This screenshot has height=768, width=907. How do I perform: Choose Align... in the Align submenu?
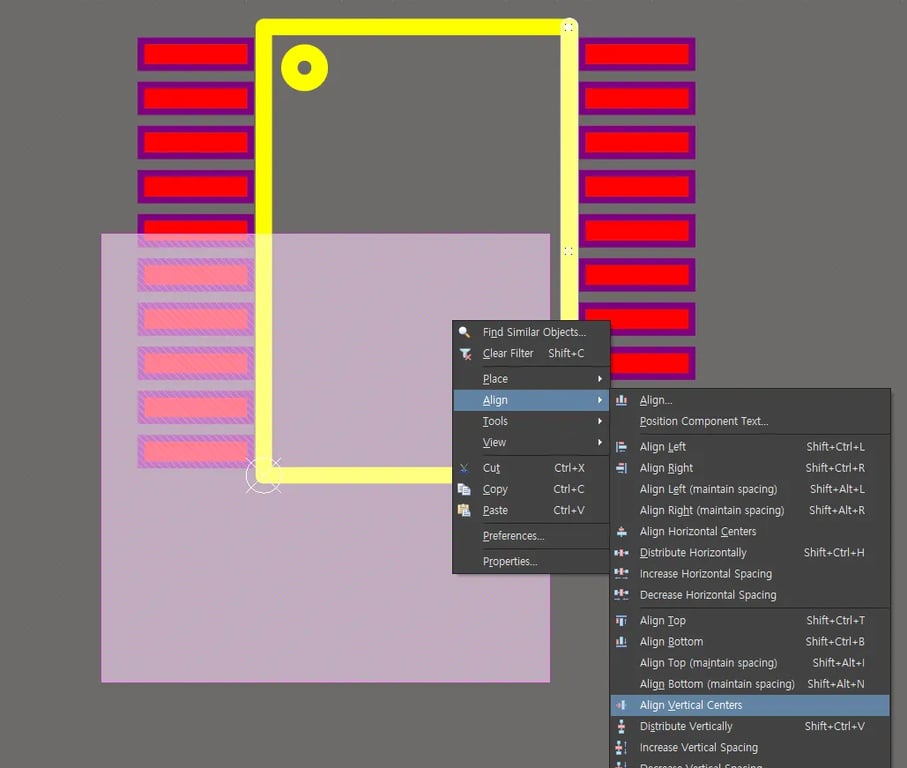(750, 400)
